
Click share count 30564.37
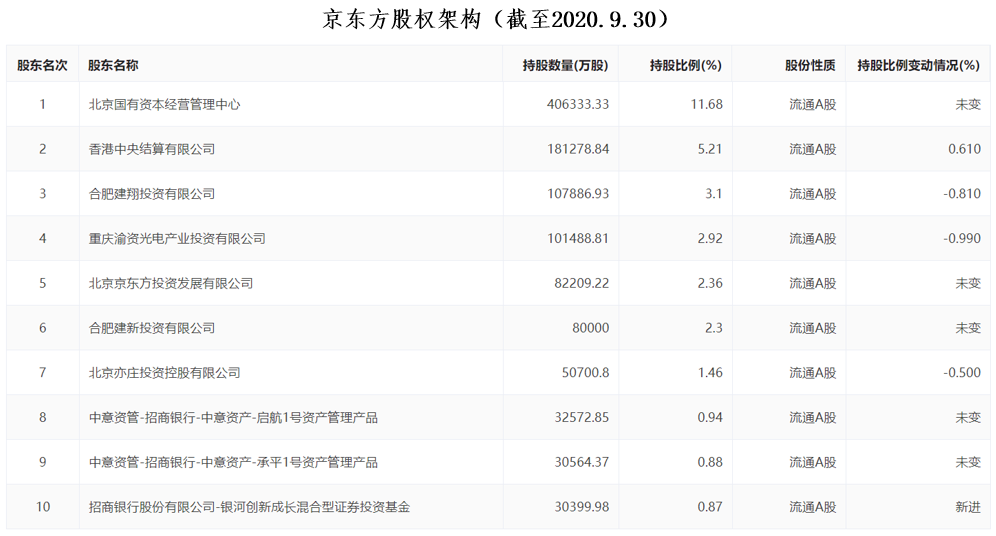pyautogui.click(x=581, y=462)
